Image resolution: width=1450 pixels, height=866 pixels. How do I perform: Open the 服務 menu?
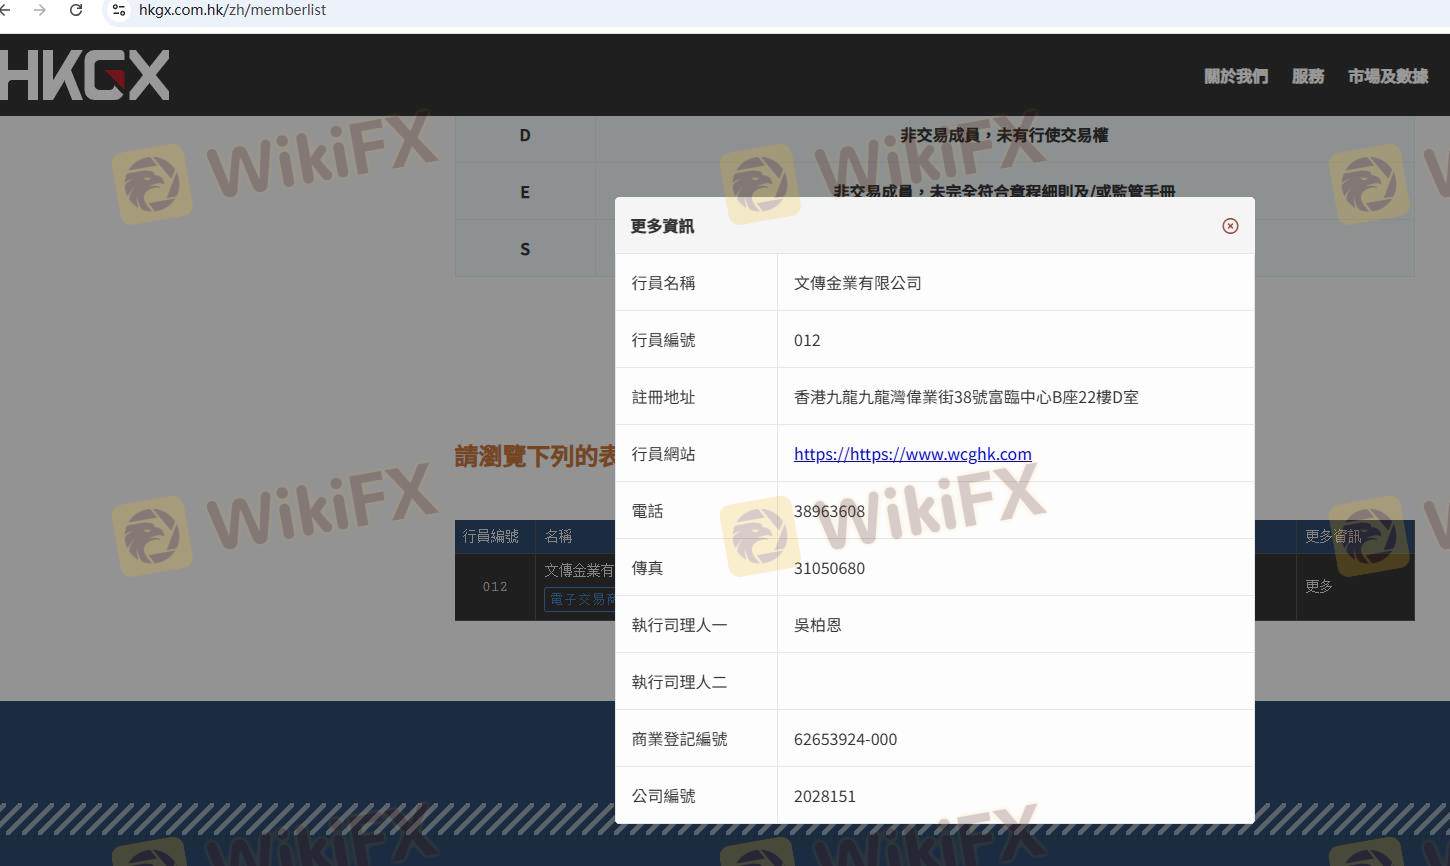1307,76
